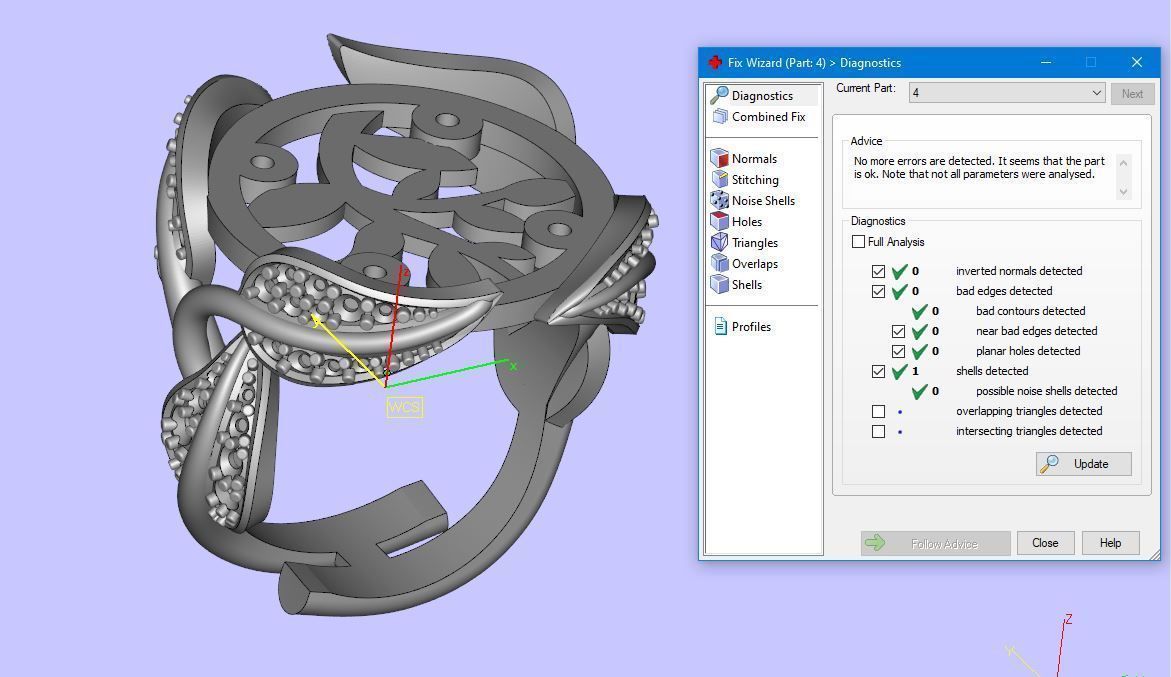This screenshot has width=1171, height=677.
Task: Click the Fix Wizard red cross icon
Action: pos(715,63)
